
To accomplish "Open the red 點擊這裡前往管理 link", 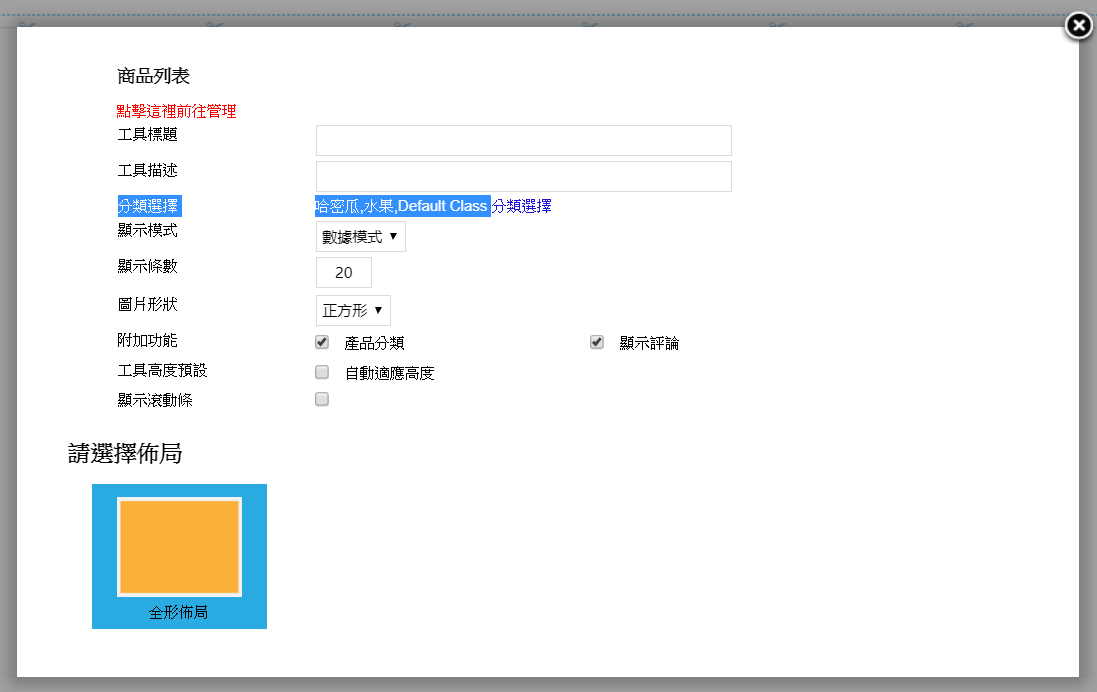I will [x=176, y=111].
